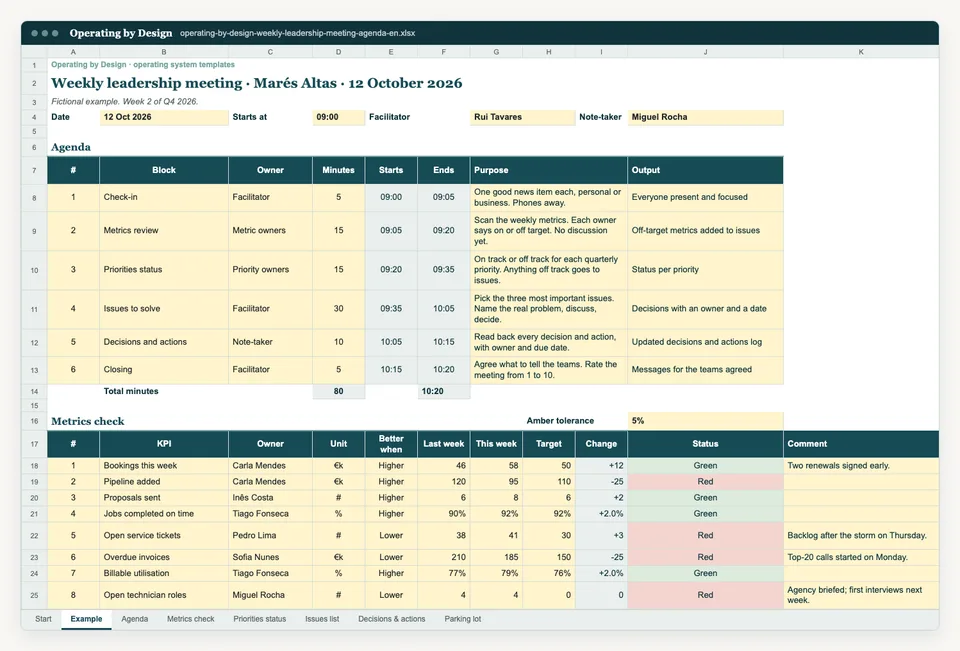Select 'Open service tickets' KPI cell
This screenshot has width=960, height=651.
(x=163, y=535)
